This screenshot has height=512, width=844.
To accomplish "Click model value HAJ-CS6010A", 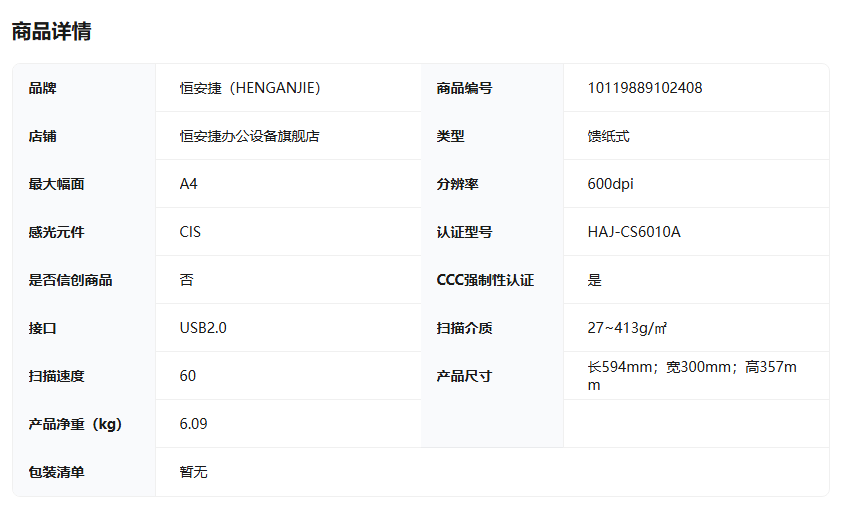I will [x=634, y=232].
